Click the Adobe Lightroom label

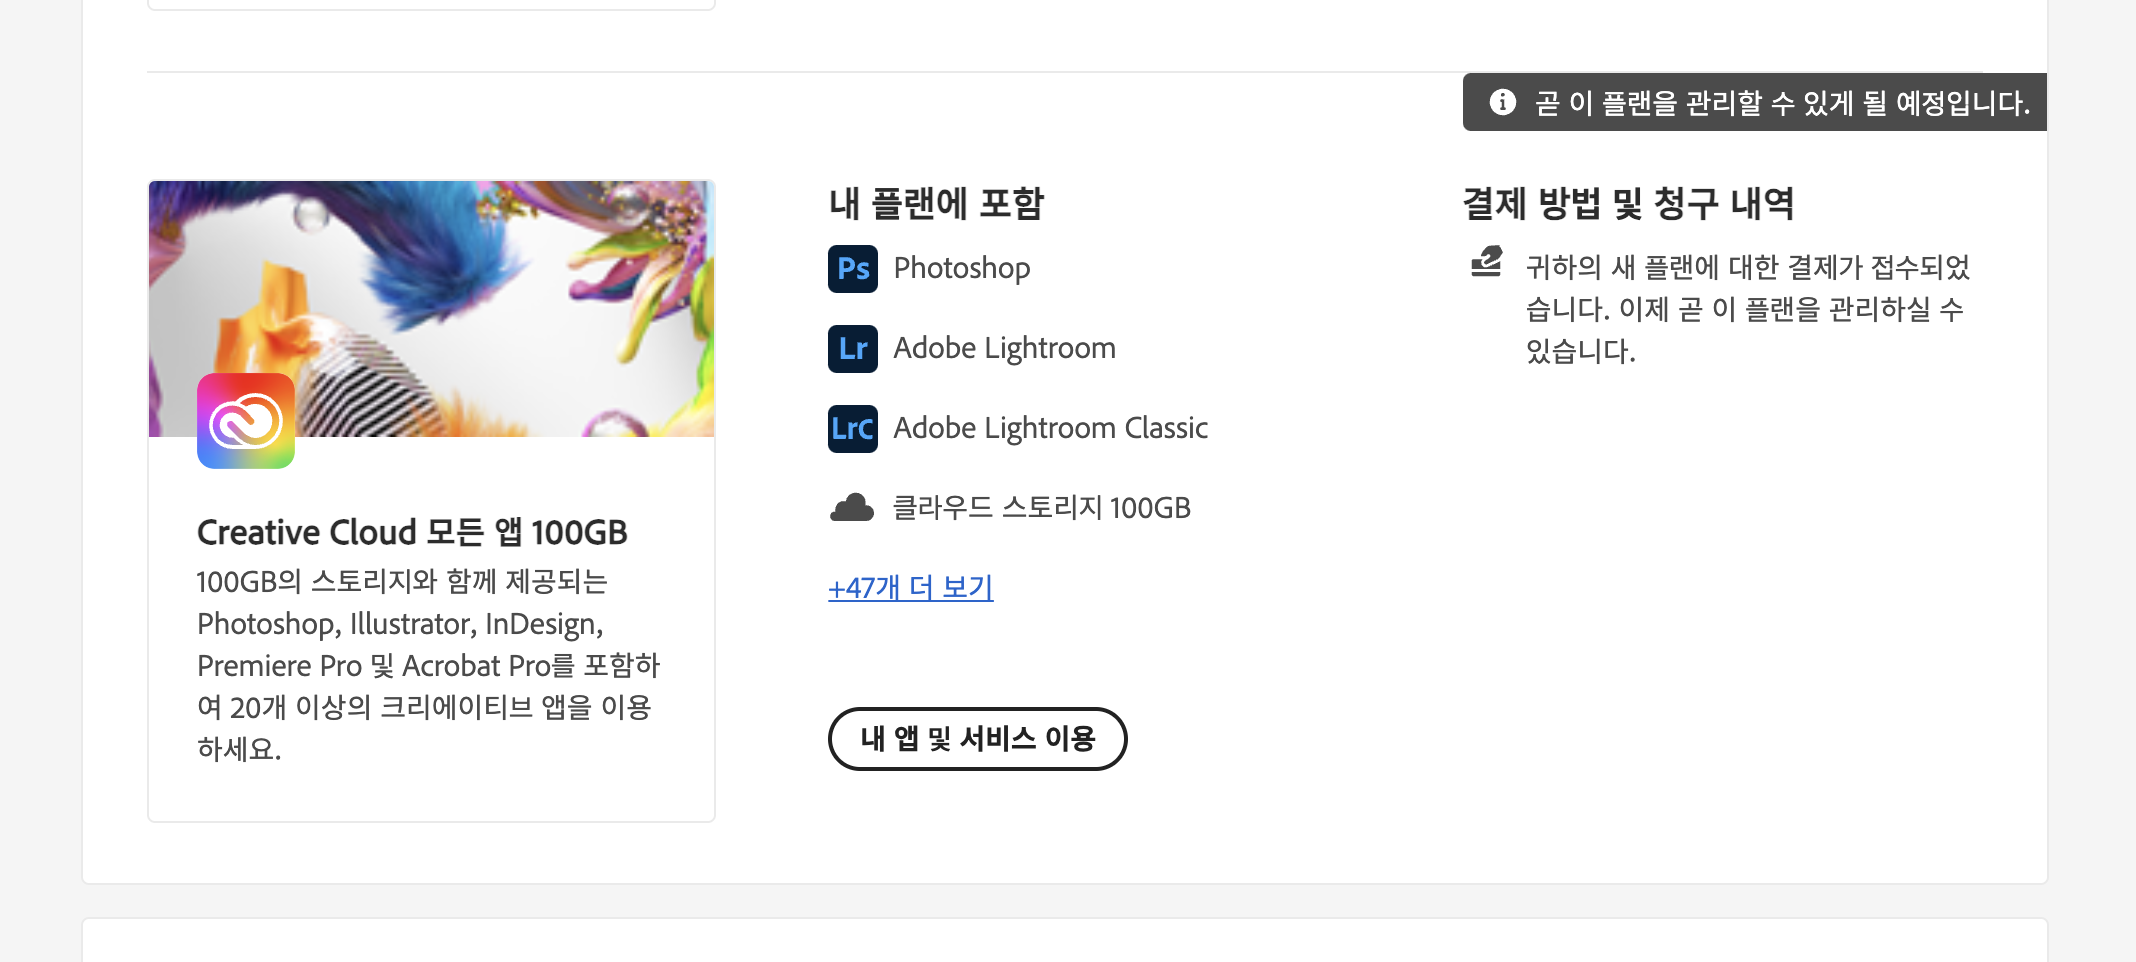coord(1003,348)
